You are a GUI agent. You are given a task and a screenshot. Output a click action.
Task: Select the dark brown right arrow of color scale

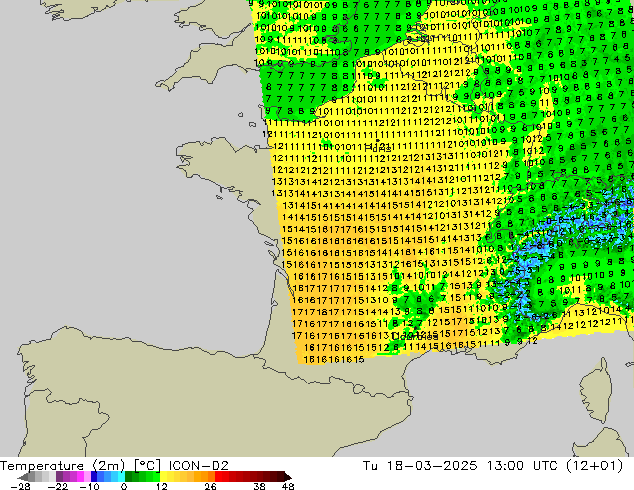click(288, 477)
